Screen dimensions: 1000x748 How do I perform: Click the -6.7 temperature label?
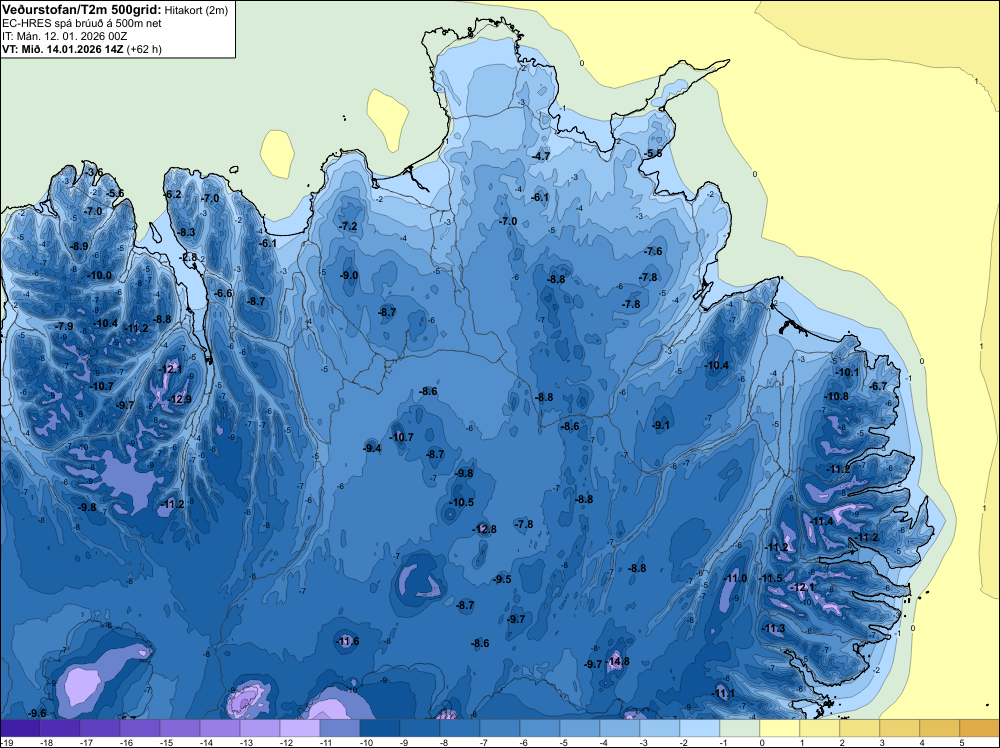click(879, 386)
